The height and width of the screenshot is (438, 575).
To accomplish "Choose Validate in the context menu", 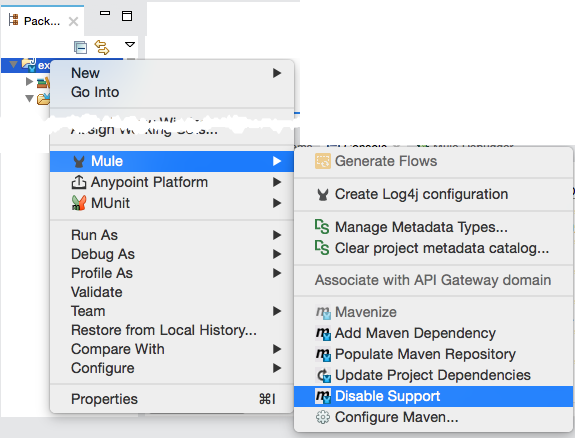I will 172,292.
